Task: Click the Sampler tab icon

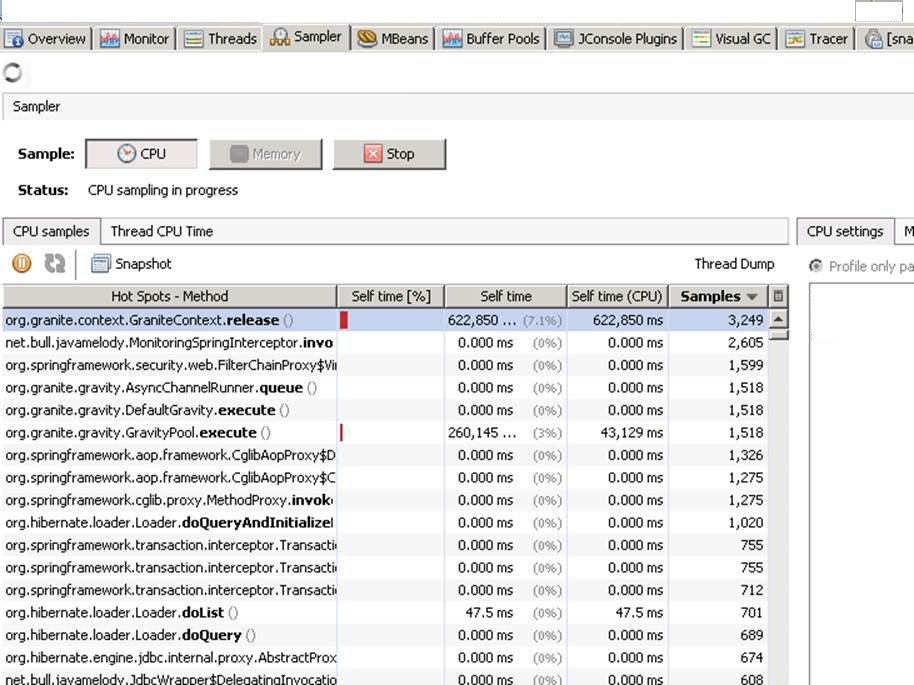Action: 280,37
